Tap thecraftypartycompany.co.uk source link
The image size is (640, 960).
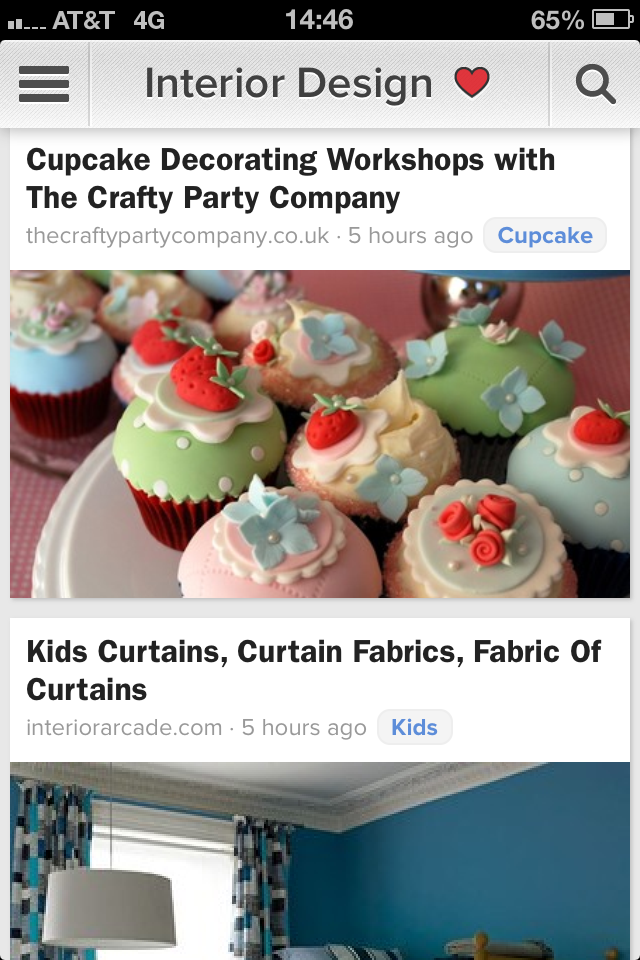tap(178, 236)
